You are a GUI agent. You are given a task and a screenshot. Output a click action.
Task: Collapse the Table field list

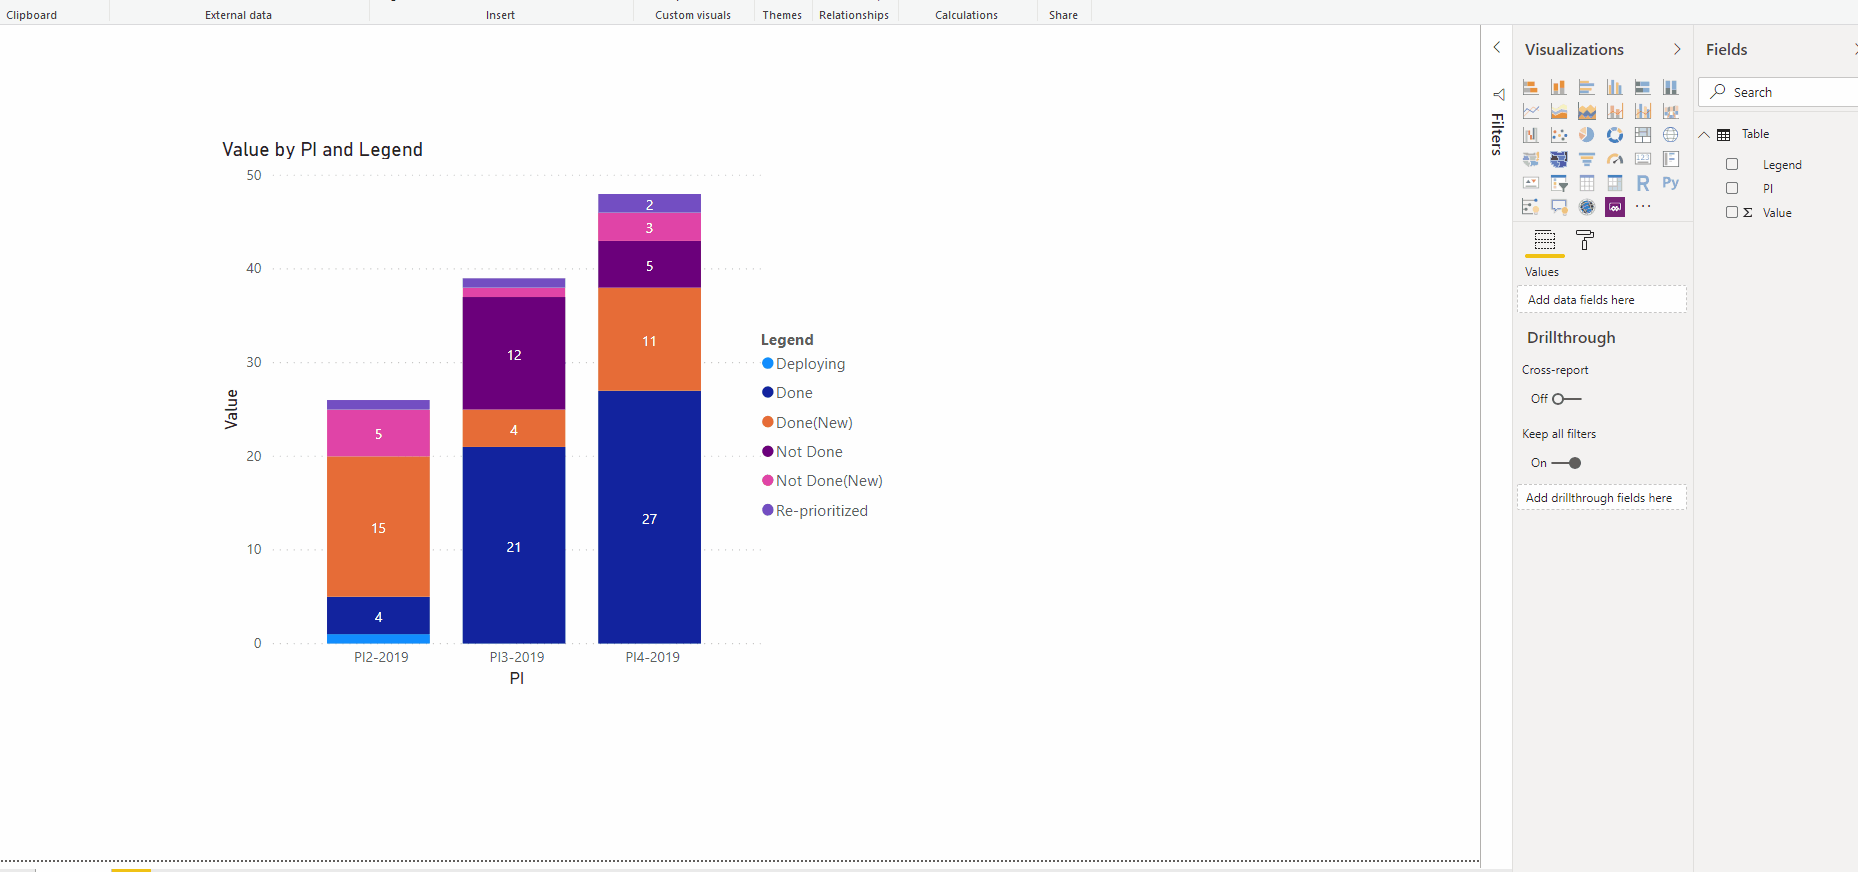pos(1704,134)
